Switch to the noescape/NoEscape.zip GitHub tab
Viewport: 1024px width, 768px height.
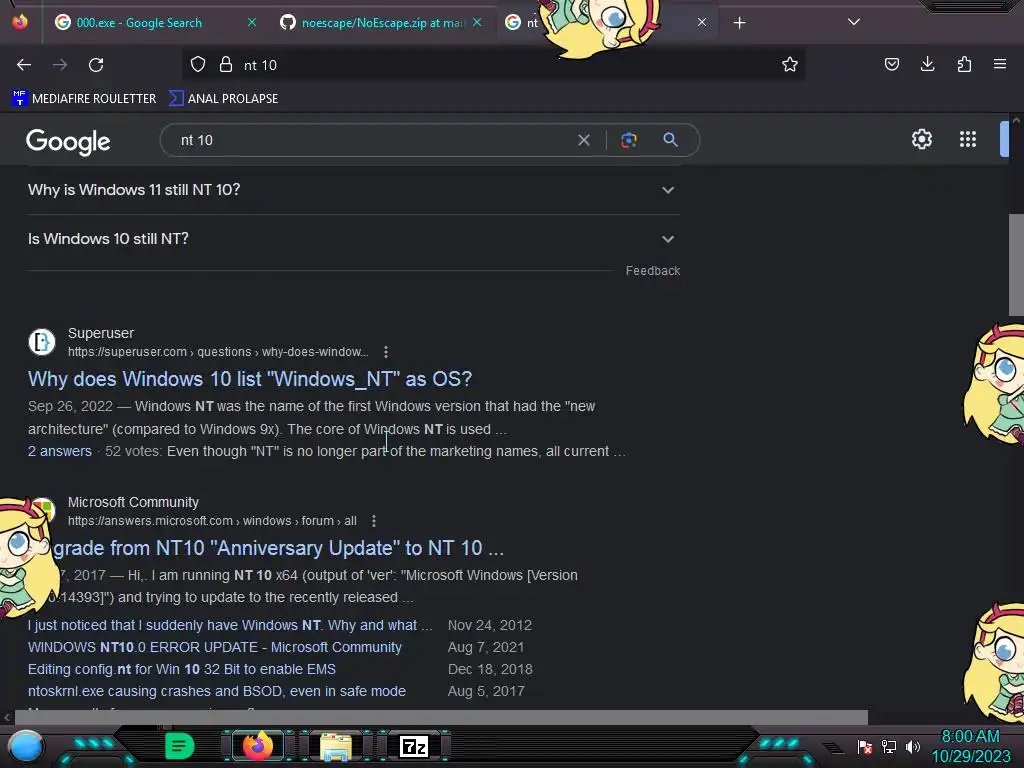(383, 23)
